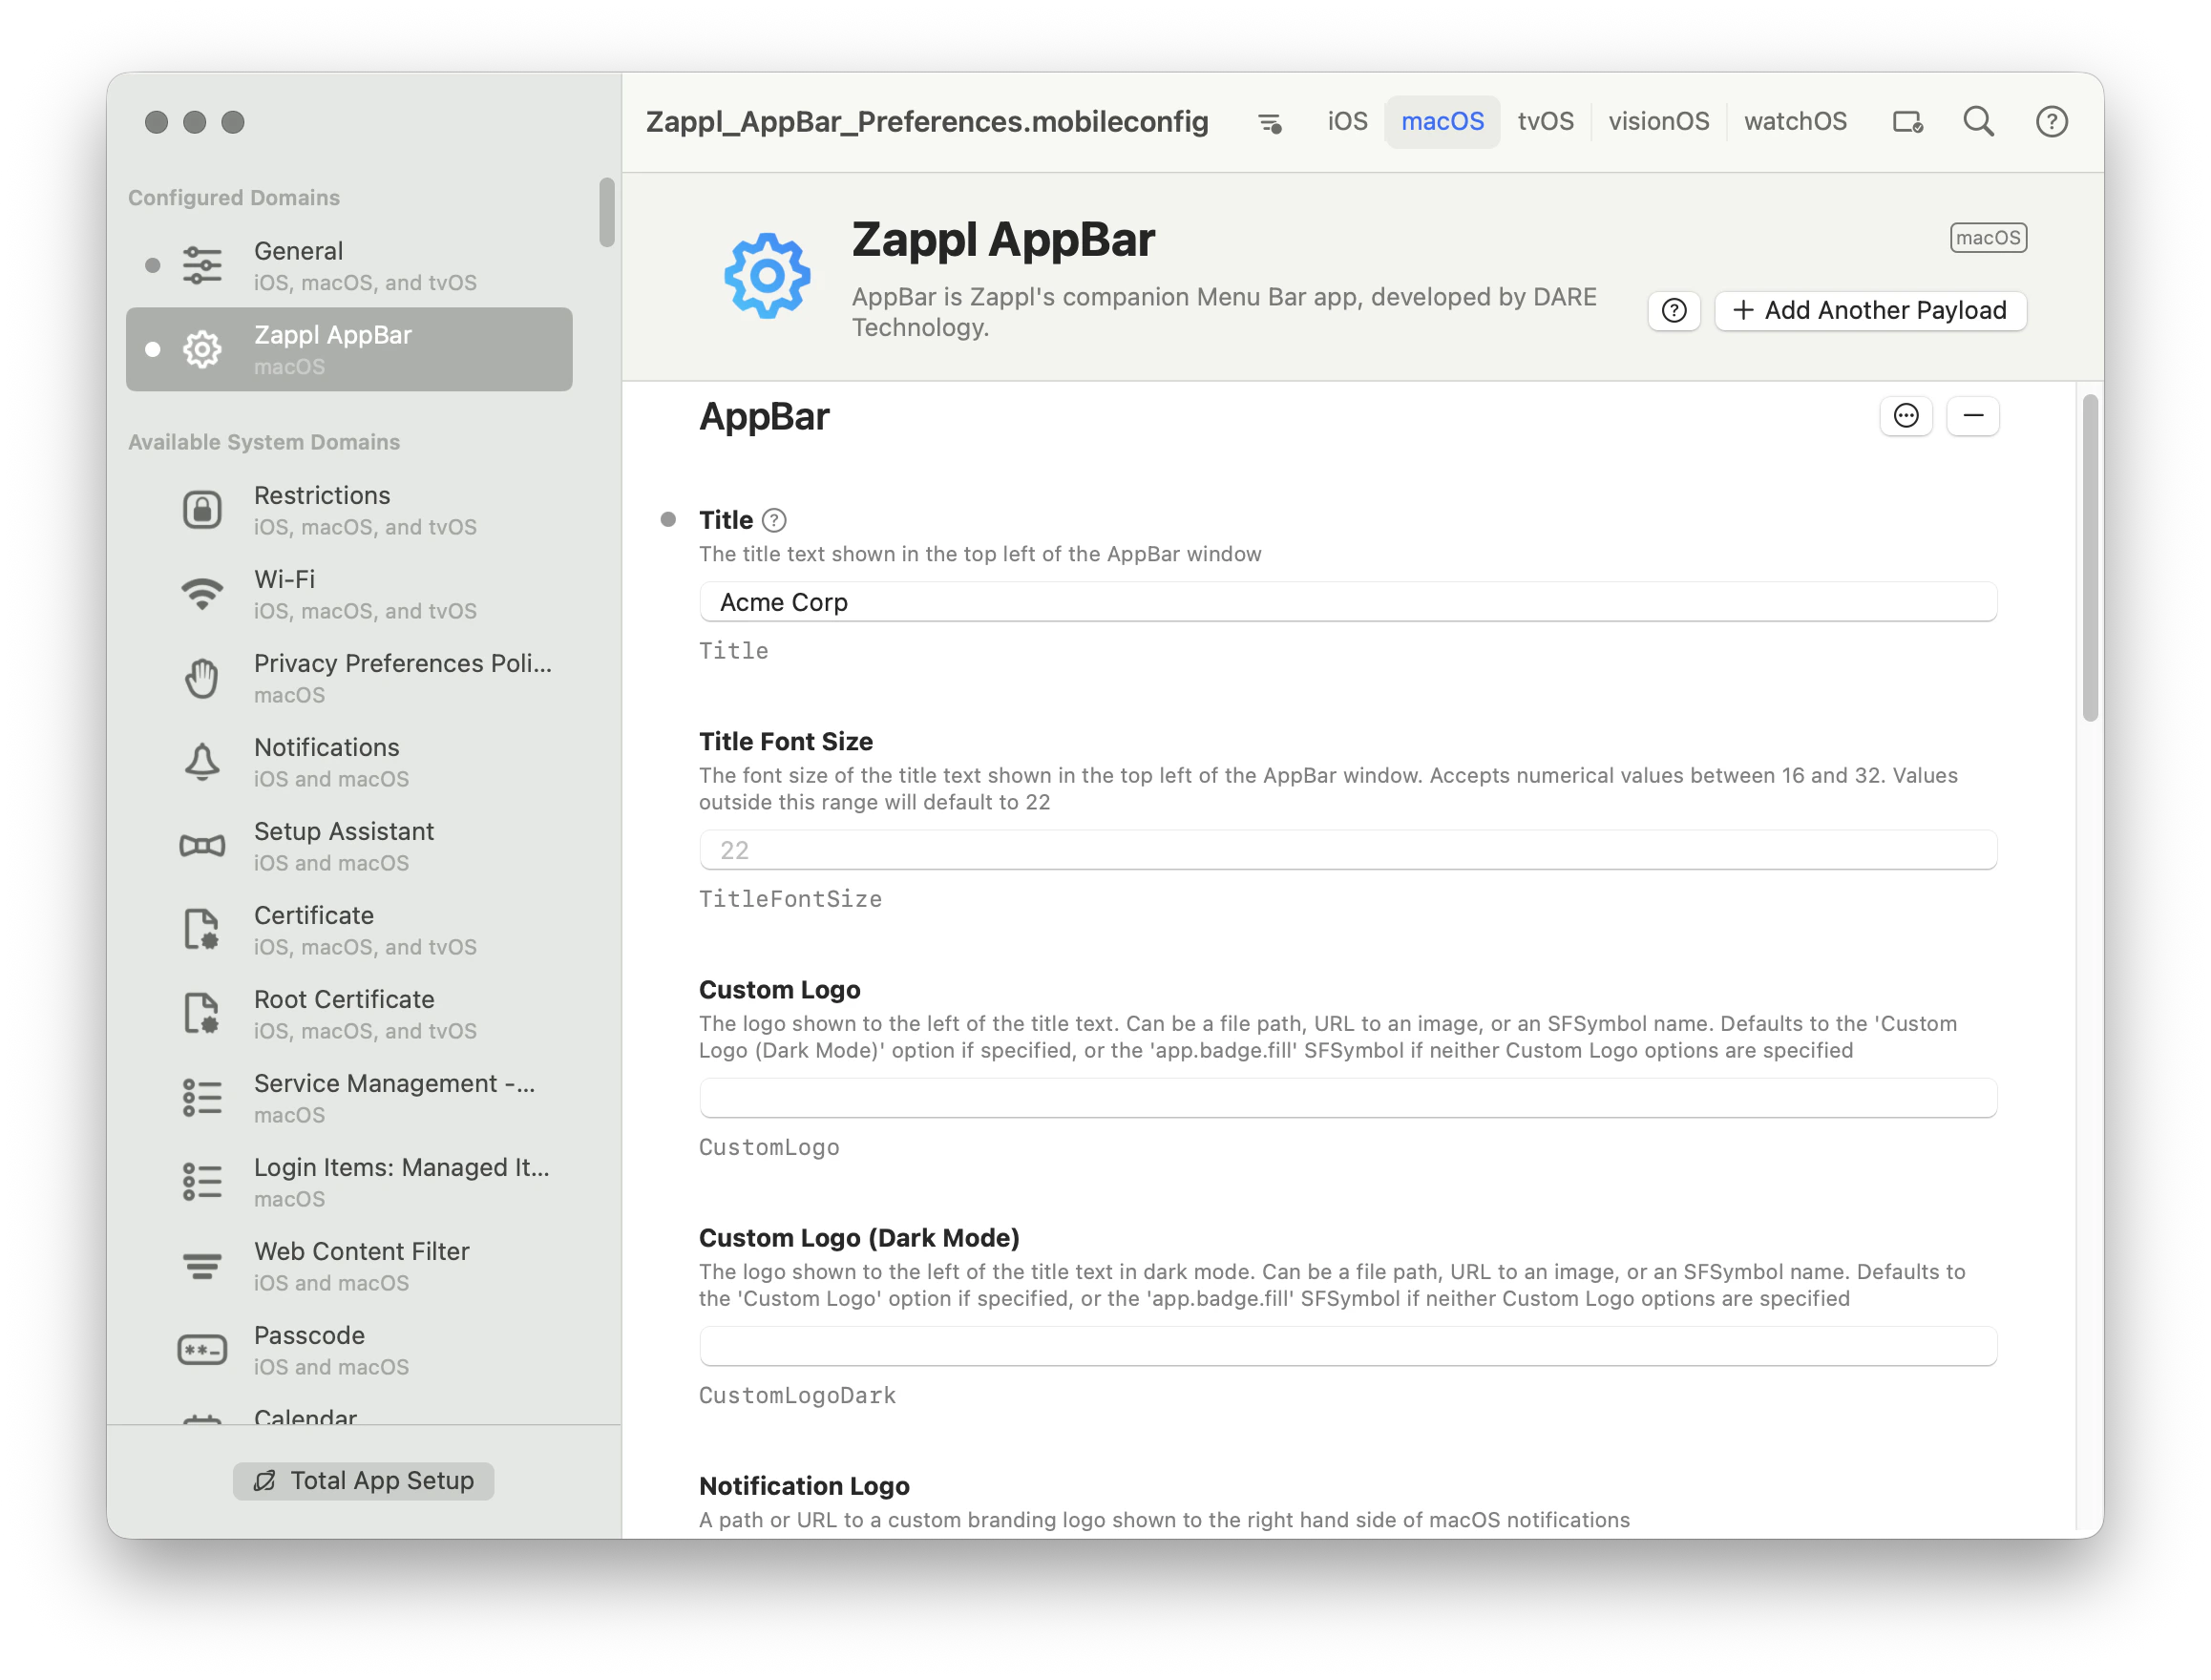The image size is (2211, 1680).
Task: Click the Total App Setup button
Action: click(x=363, y=1481)
